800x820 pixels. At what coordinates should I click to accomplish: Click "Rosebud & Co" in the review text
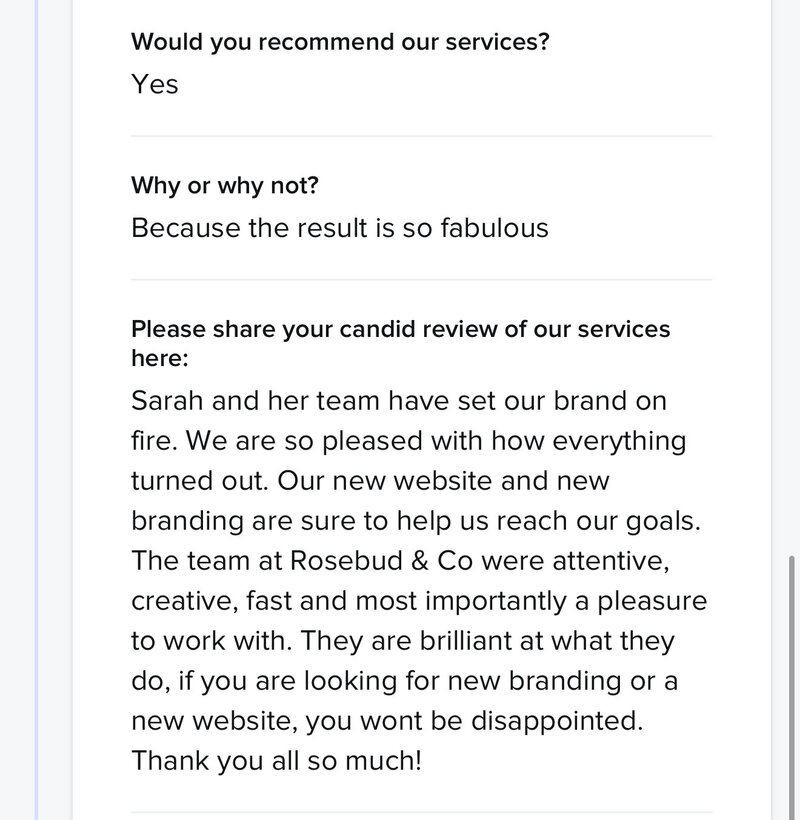381,561
